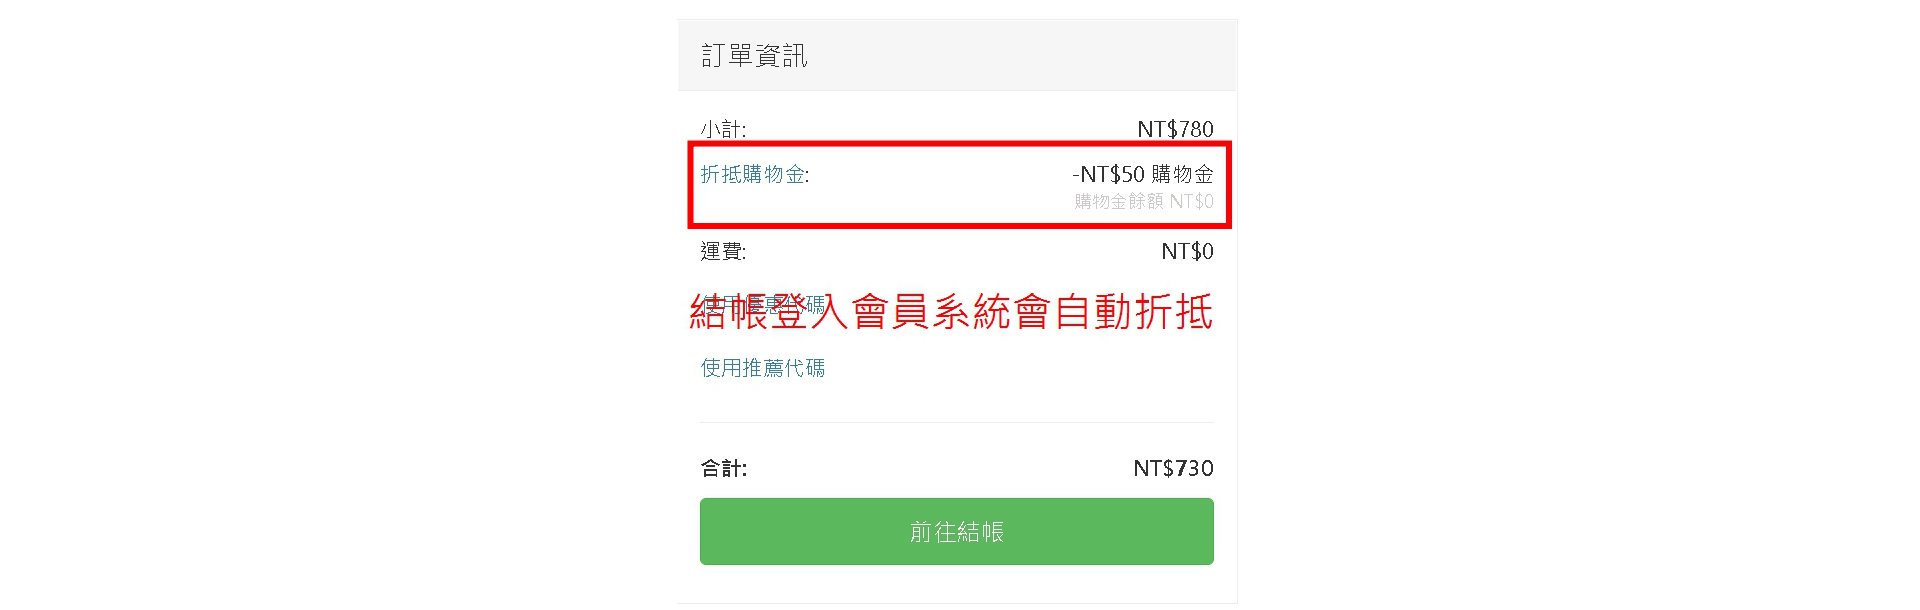Click the blank space between 折抵購物金 and -NT$50
The height and width of the screenshot is (610, 1920).
click(940, 176)
